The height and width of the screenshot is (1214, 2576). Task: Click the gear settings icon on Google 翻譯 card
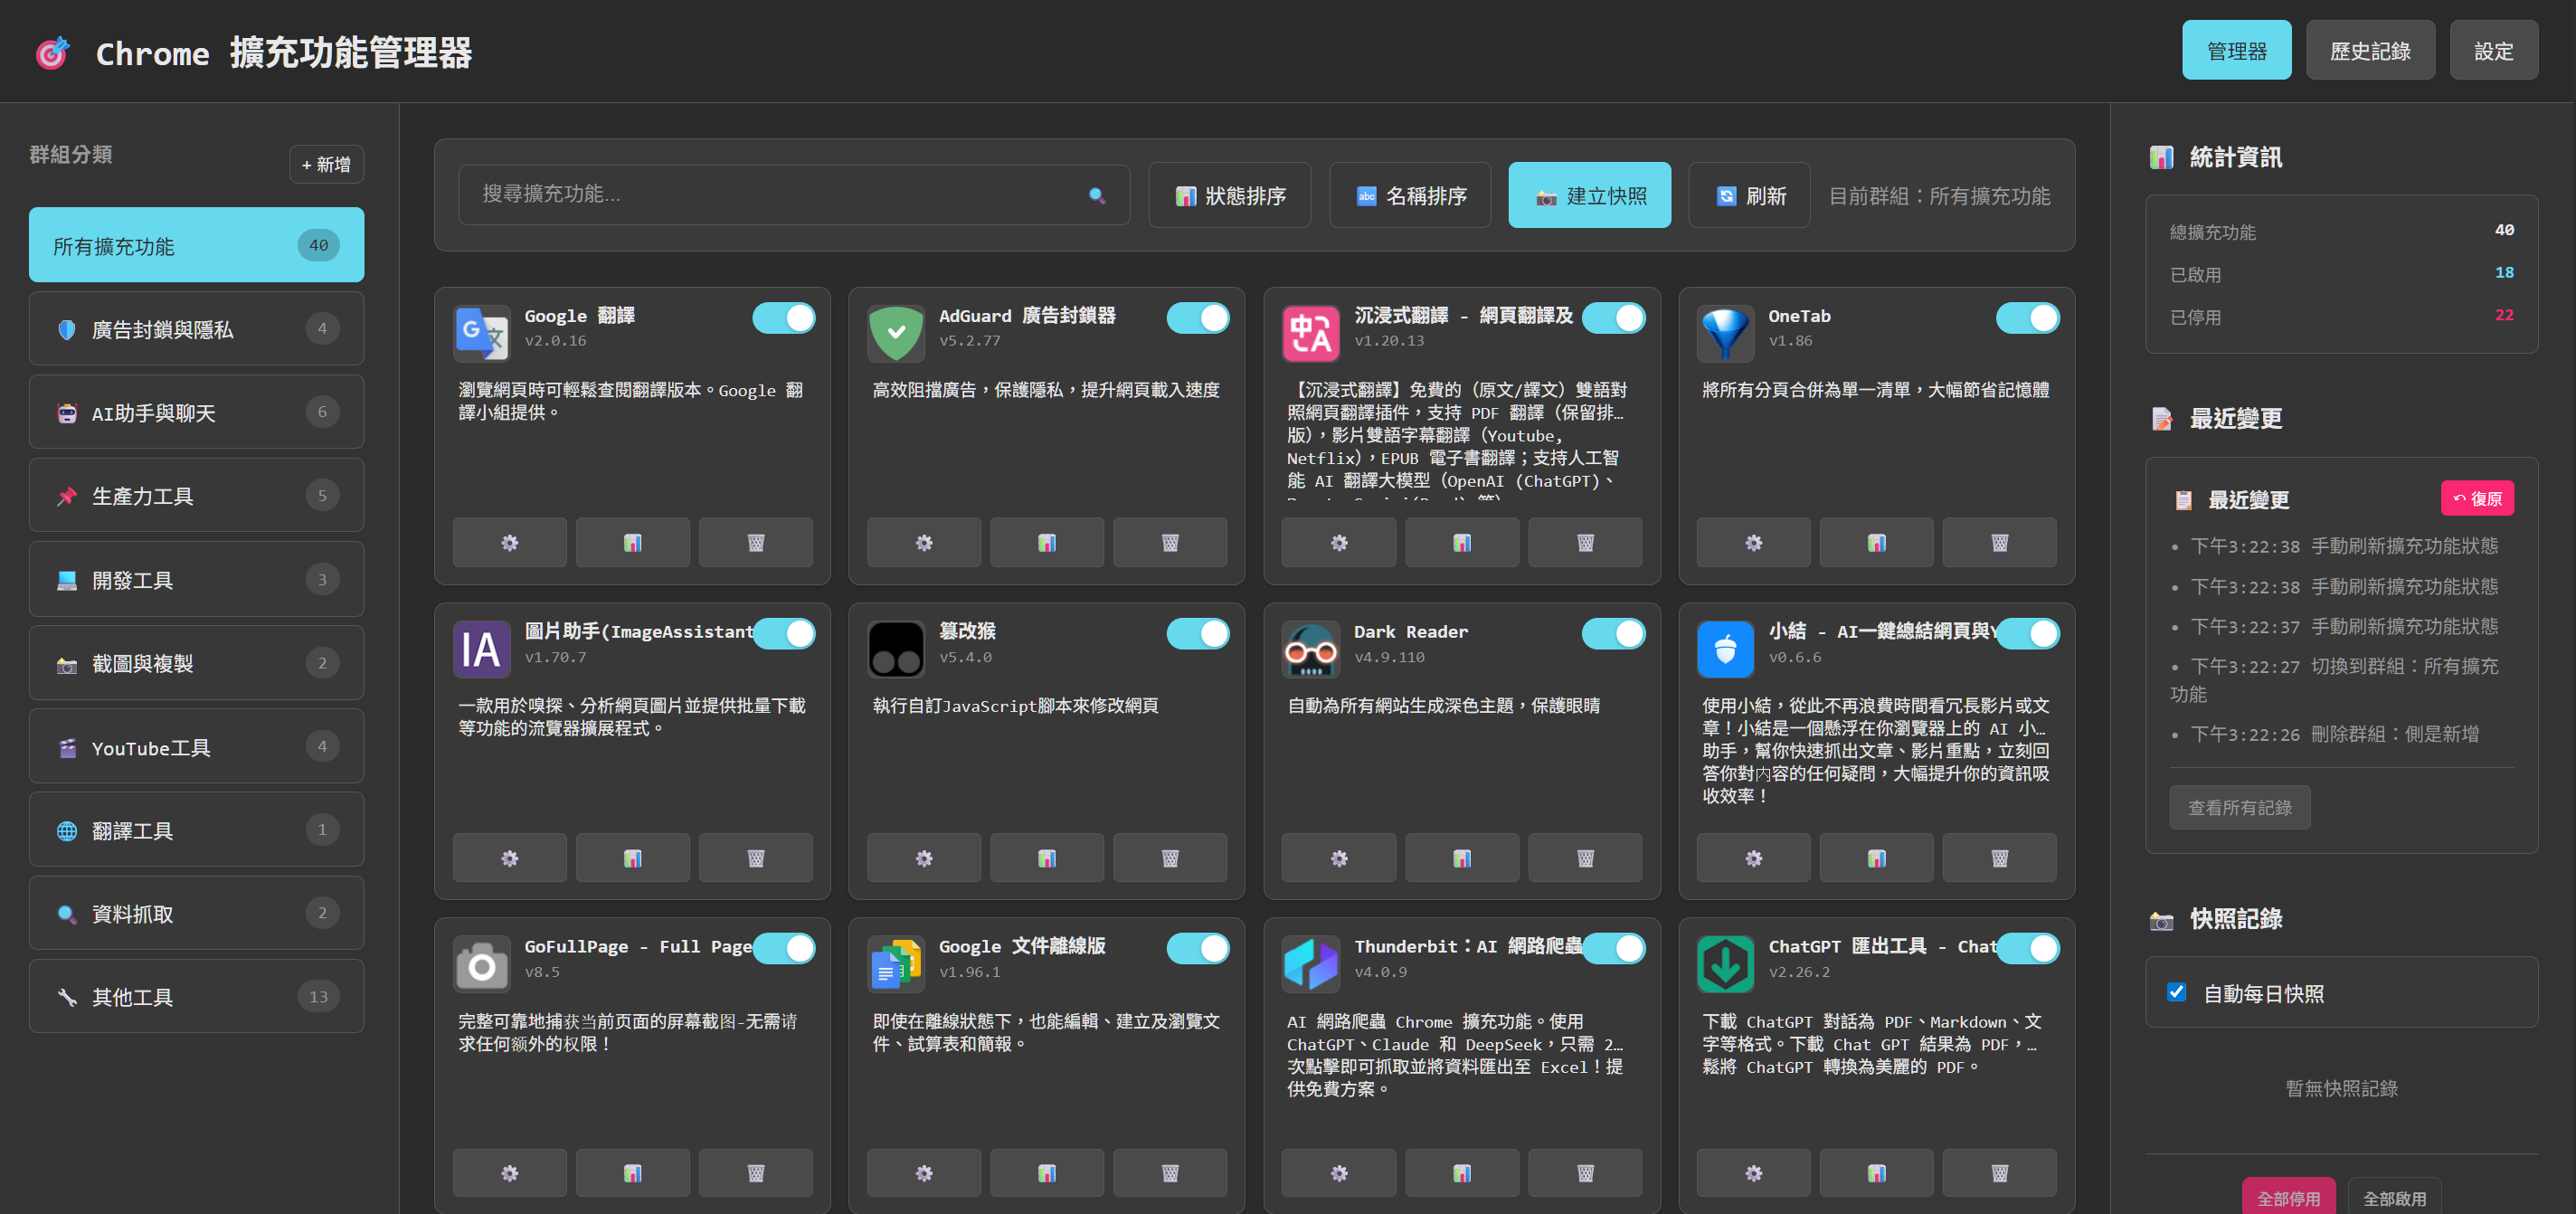[509, 543]
